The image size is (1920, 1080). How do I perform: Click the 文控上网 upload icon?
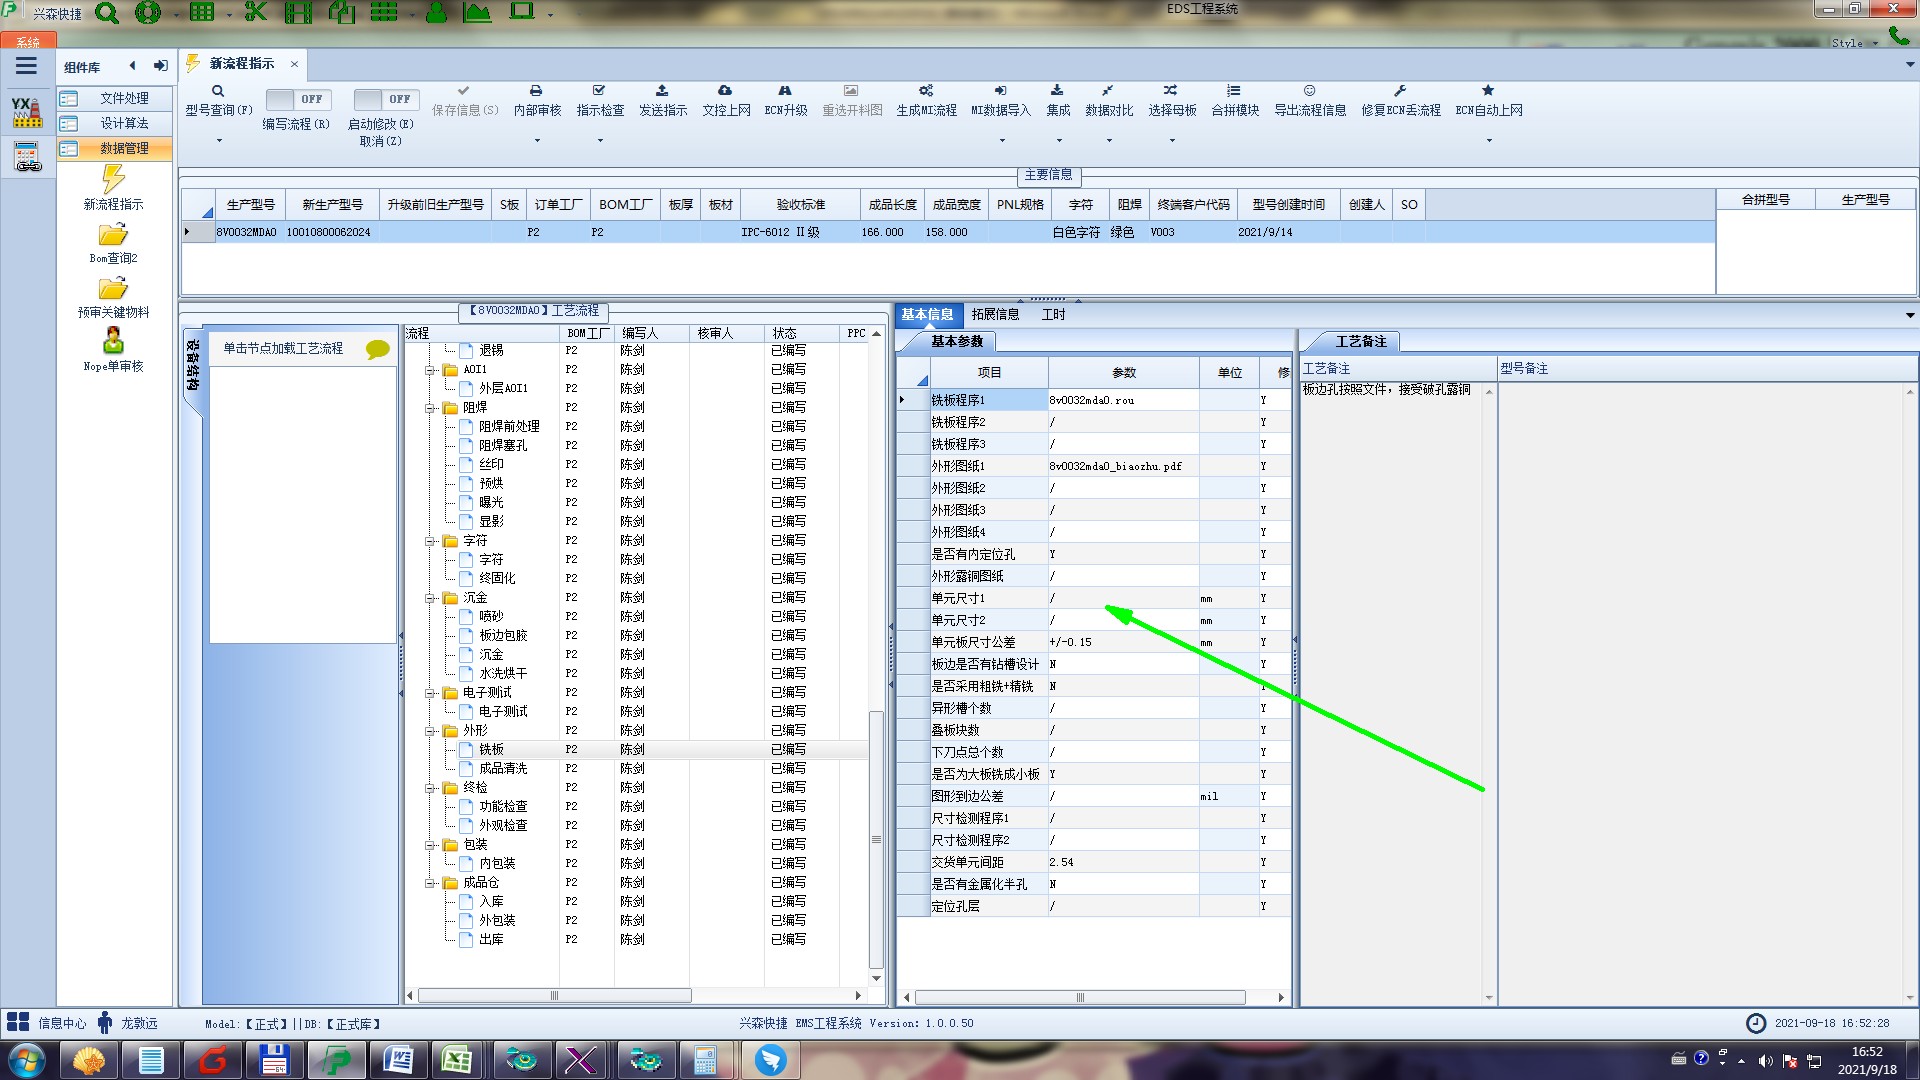click(726, 91)
